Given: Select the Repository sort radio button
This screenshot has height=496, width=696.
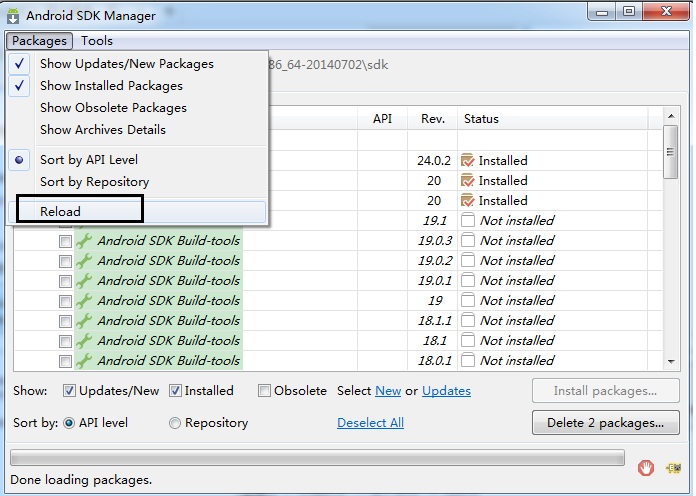Looking at the screenshot, I should point(175,423).
